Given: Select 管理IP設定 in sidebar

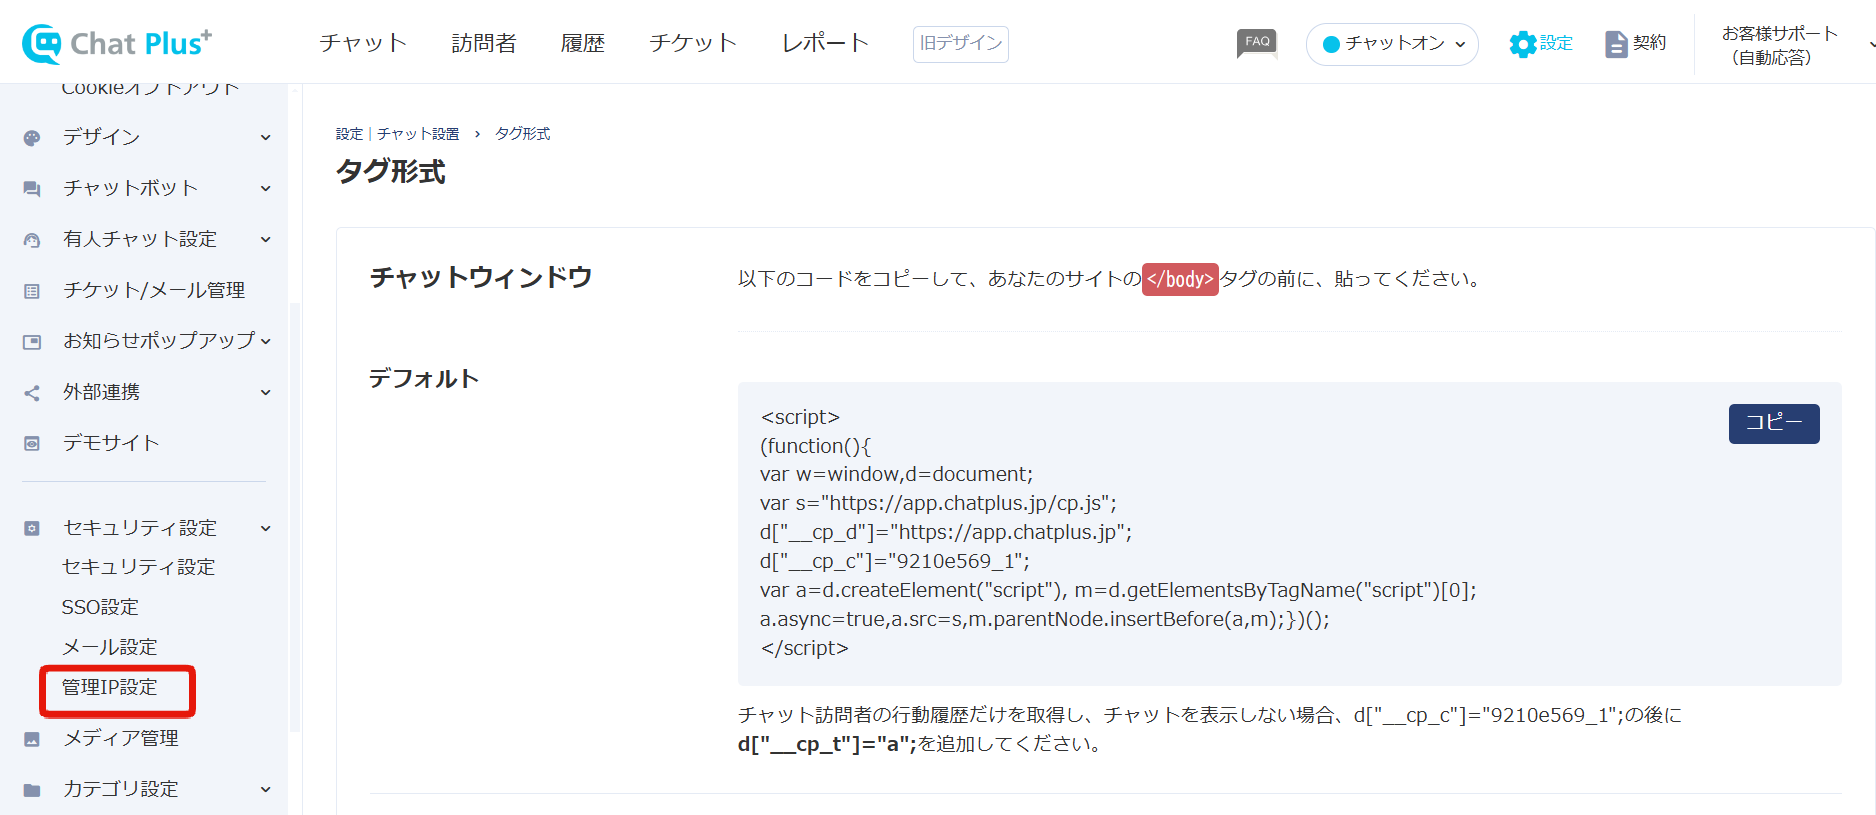Looking at the screenshot, I should 110,687.
